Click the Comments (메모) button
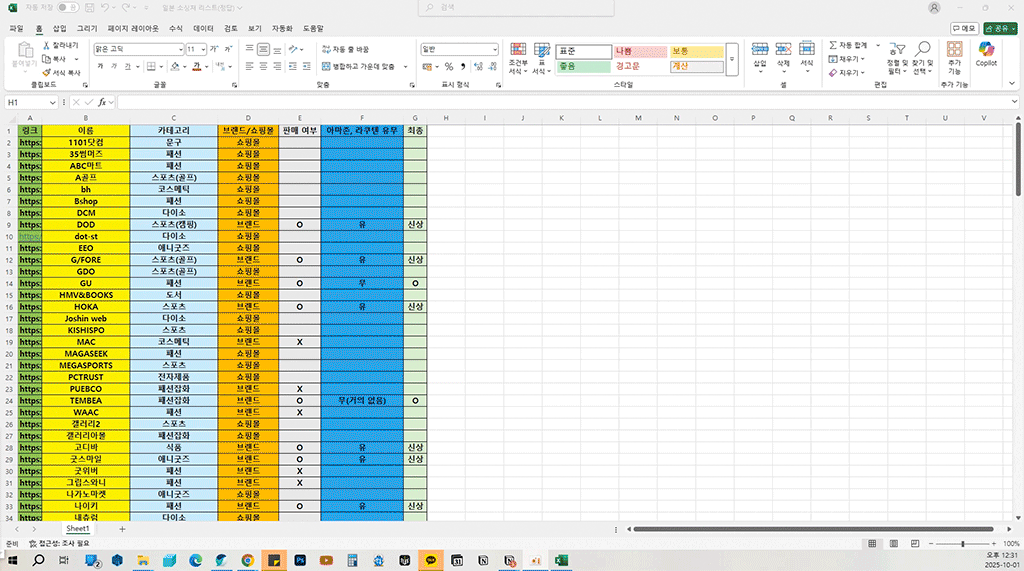The width and height of the screenshot is (1024, 571). pyautogui.click(x=964, y=29)
